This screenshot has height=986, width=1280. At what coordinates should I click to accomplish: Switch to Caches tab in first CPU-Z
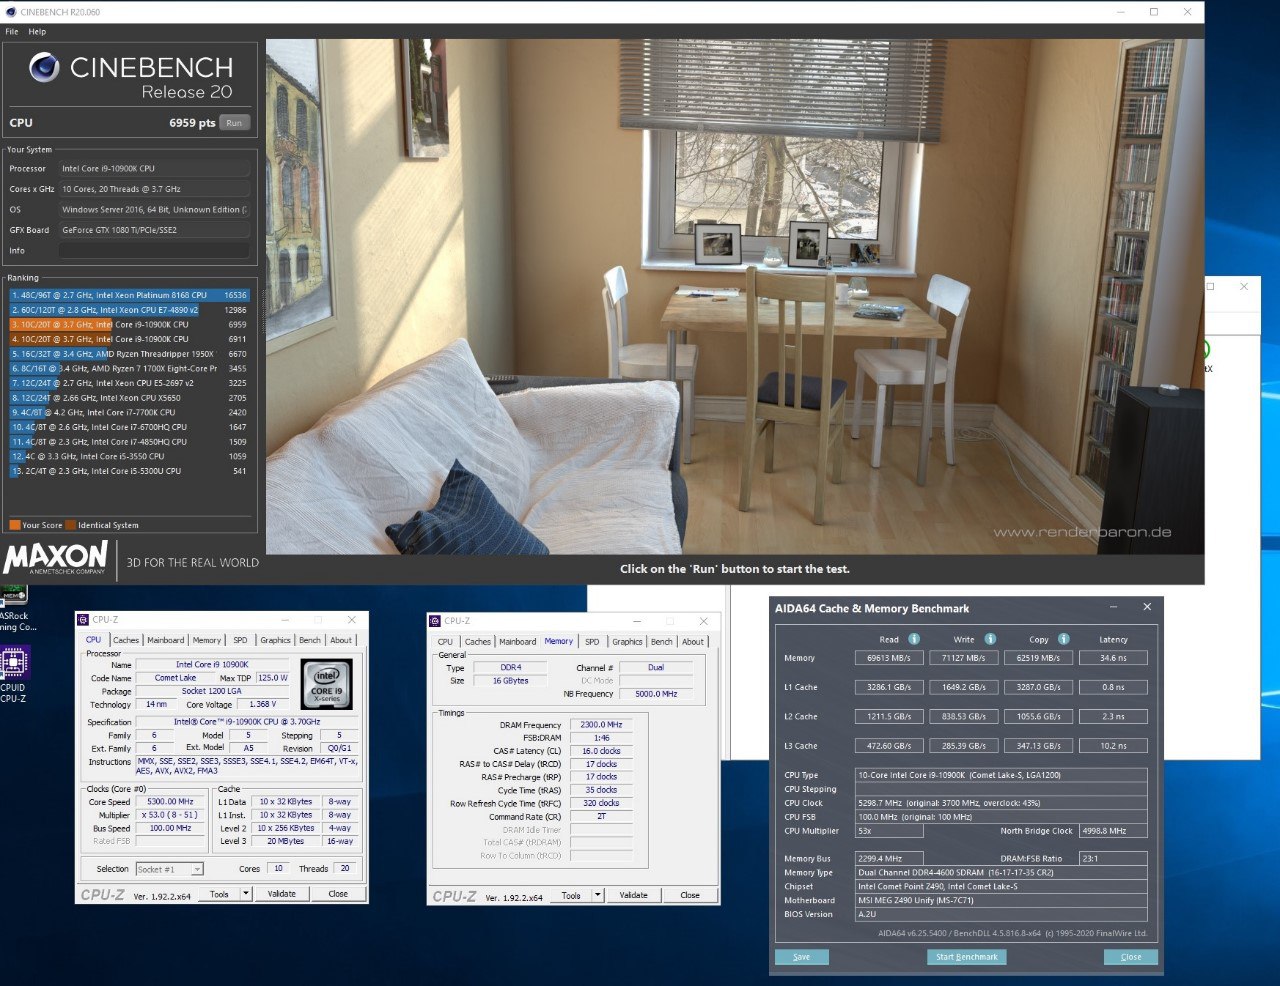click(126, 640)
